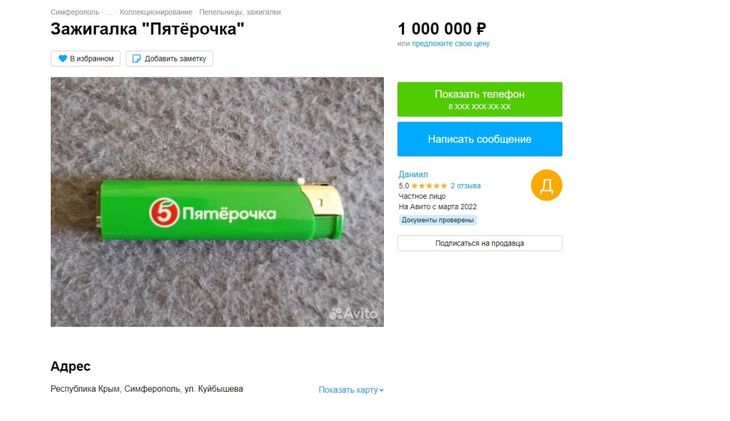
Task: Click the five-star seller rating
Action: (429, 186)
